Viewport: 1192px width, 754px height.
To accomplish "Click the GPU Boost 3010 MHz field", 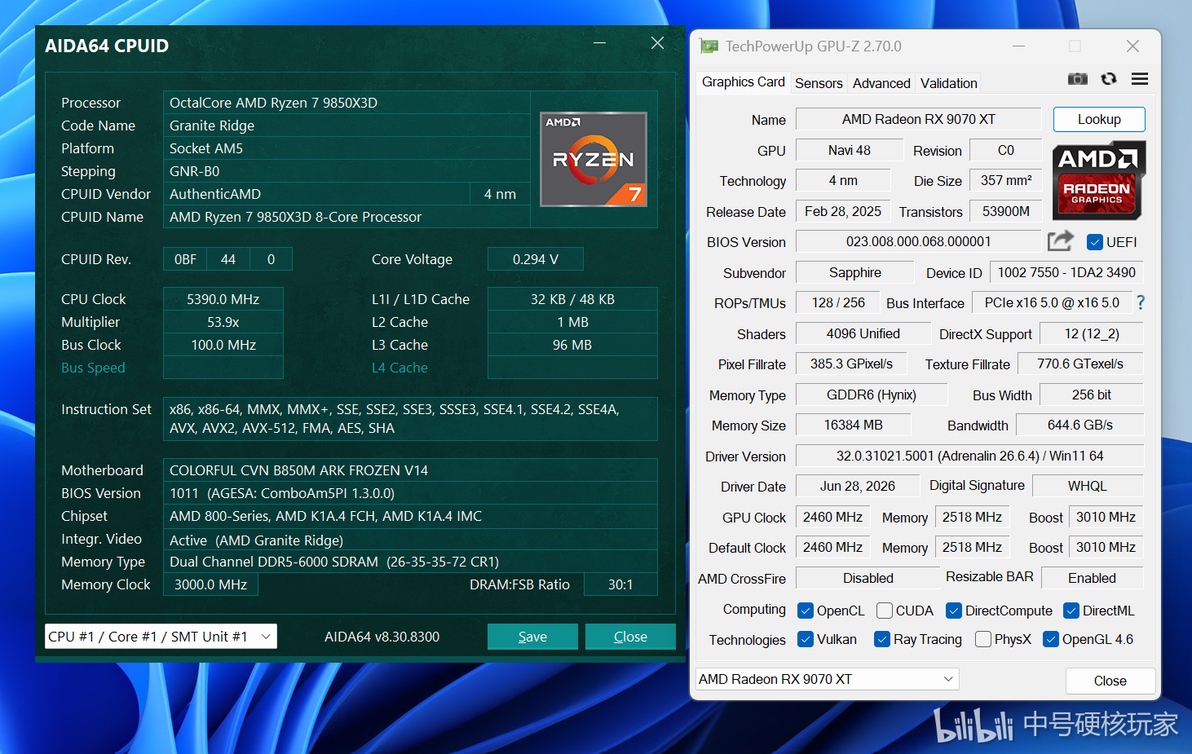I will coord(1105,517).
